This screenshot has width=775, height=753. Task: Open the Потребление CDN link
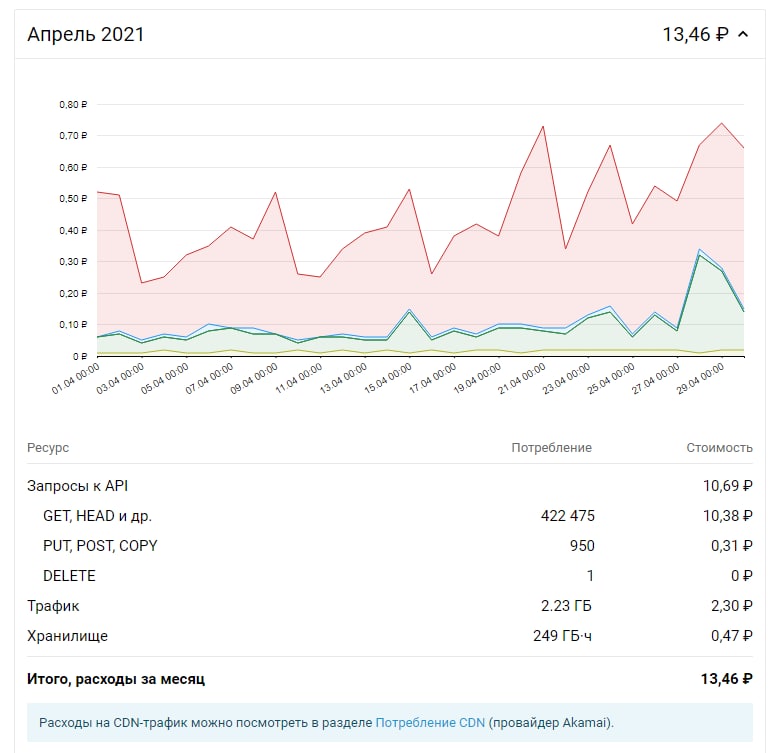pyautogui.click(x=429, y=722)
